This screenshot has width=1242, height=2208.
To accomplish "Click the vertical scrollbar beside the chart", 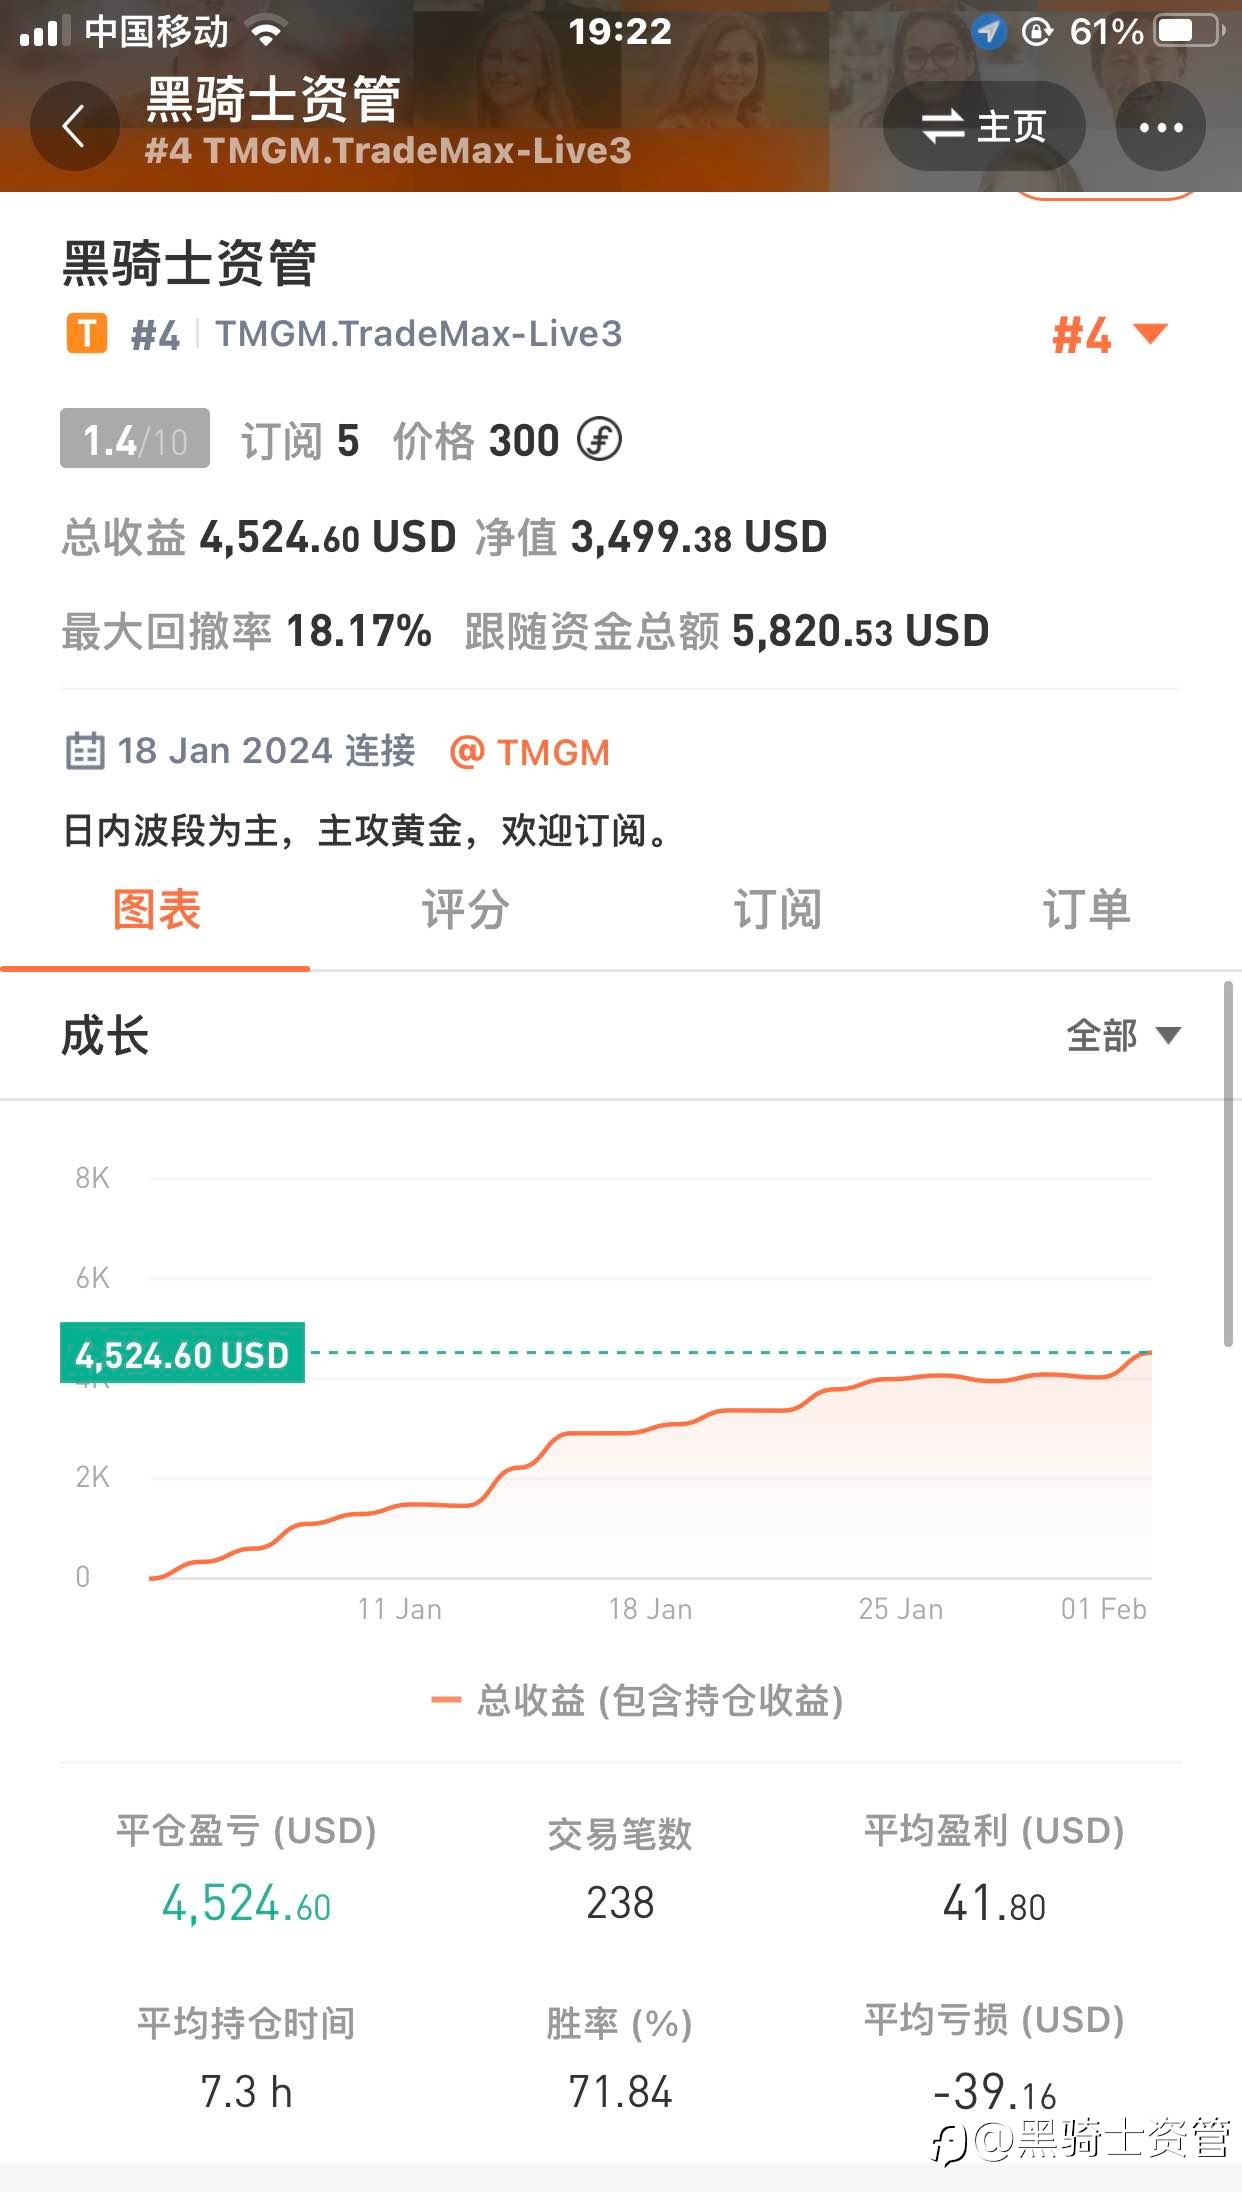I will (x=1228, y=1165).
